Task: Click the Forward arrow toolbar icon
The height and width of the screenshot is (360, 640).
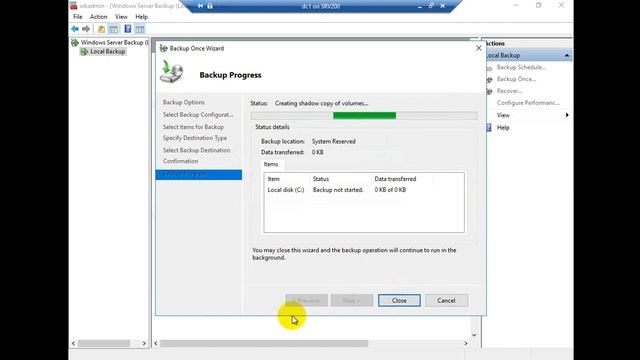Action: coord(86,29)
